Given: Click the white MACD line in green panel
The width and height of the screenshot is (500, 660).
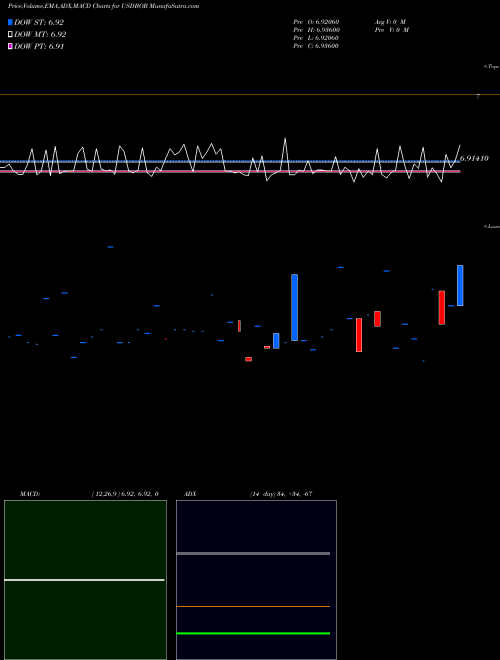Looking at the screenshot, I should [84, 580].
